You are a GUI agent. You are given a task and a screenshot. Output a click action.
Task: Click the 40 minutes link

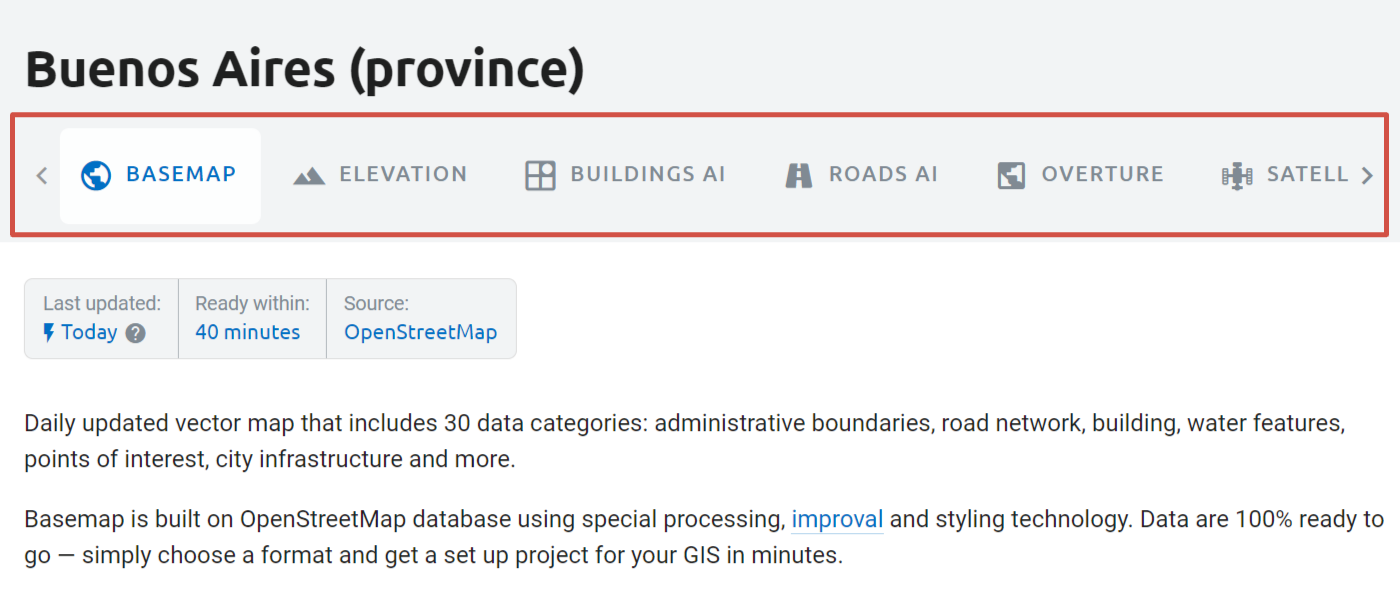coord(247,332)
